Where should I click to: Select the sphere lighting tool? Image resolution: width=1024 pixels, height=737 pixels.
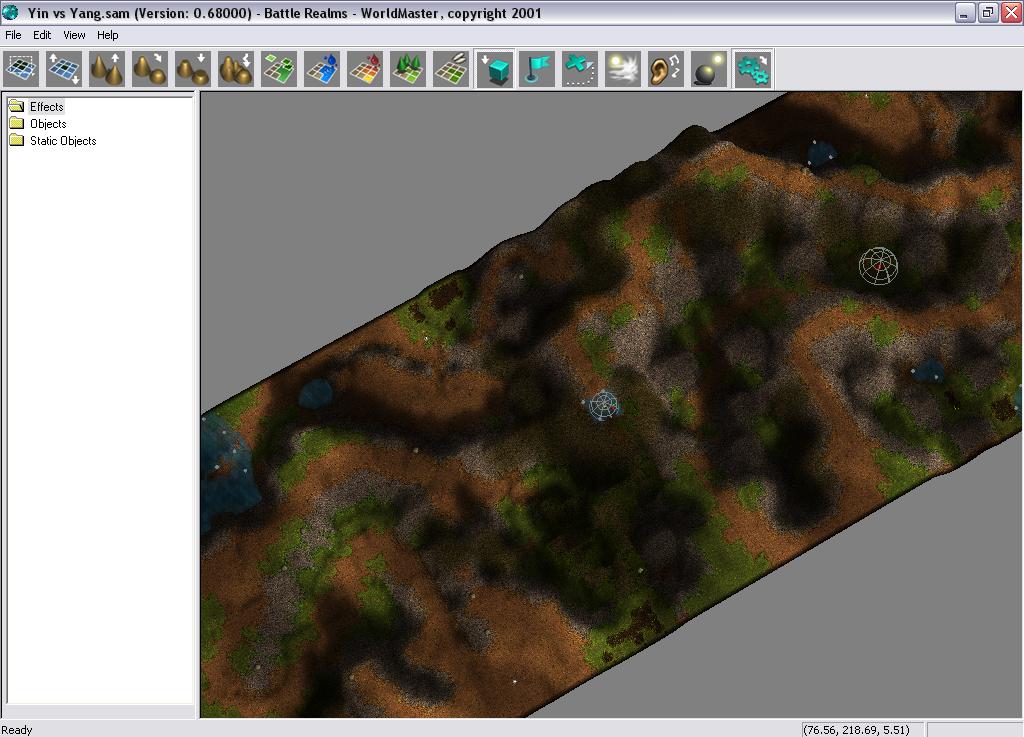pos(709,69)
